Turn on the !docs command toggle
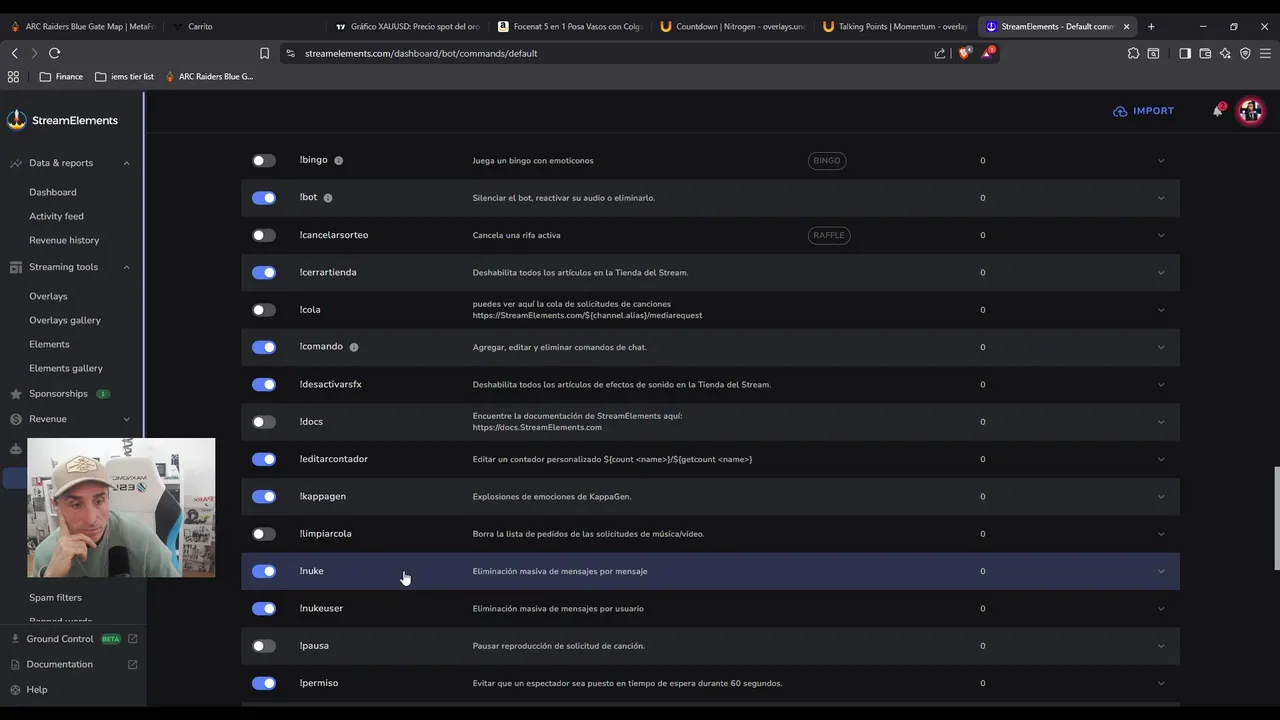Viewport: 1280px width, 720px height. coord(264,422)
